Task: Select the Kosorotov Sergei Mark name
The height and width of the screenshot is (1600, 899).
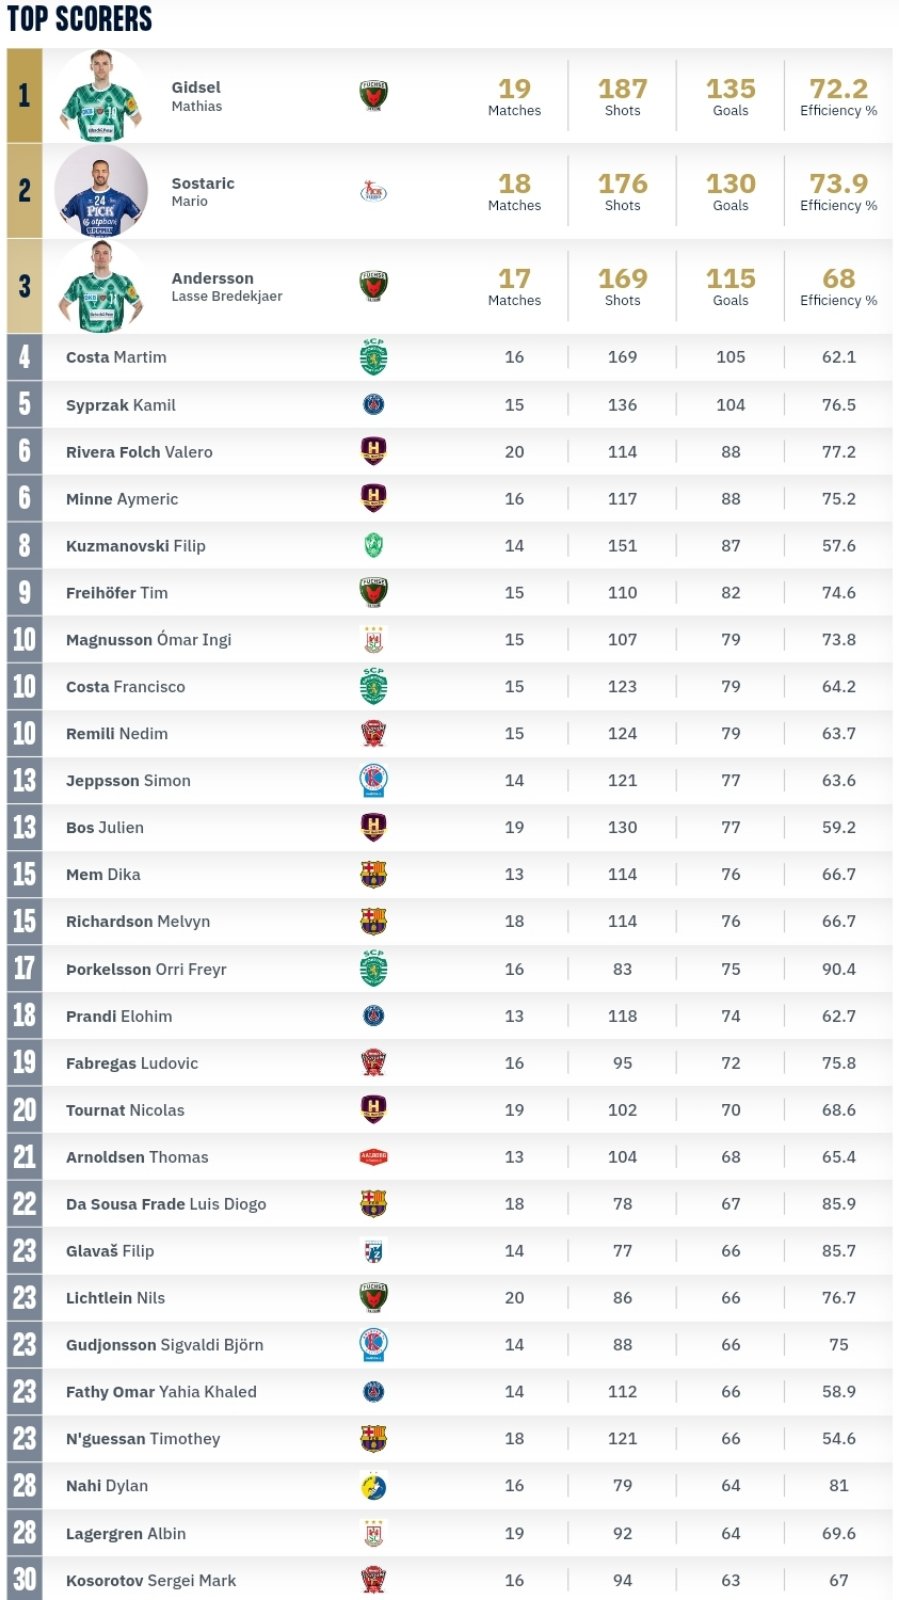Action: 151,1581
